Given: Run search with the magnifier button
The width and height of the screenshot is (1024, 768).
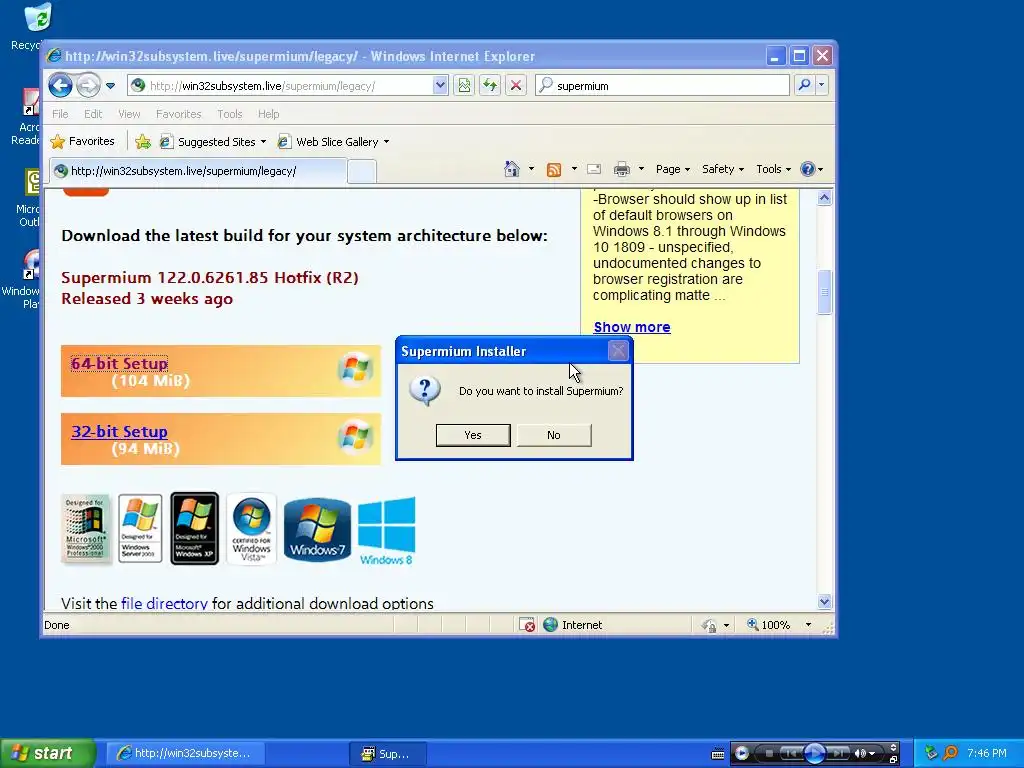Looking at the screenshot, I should [805, 85].
